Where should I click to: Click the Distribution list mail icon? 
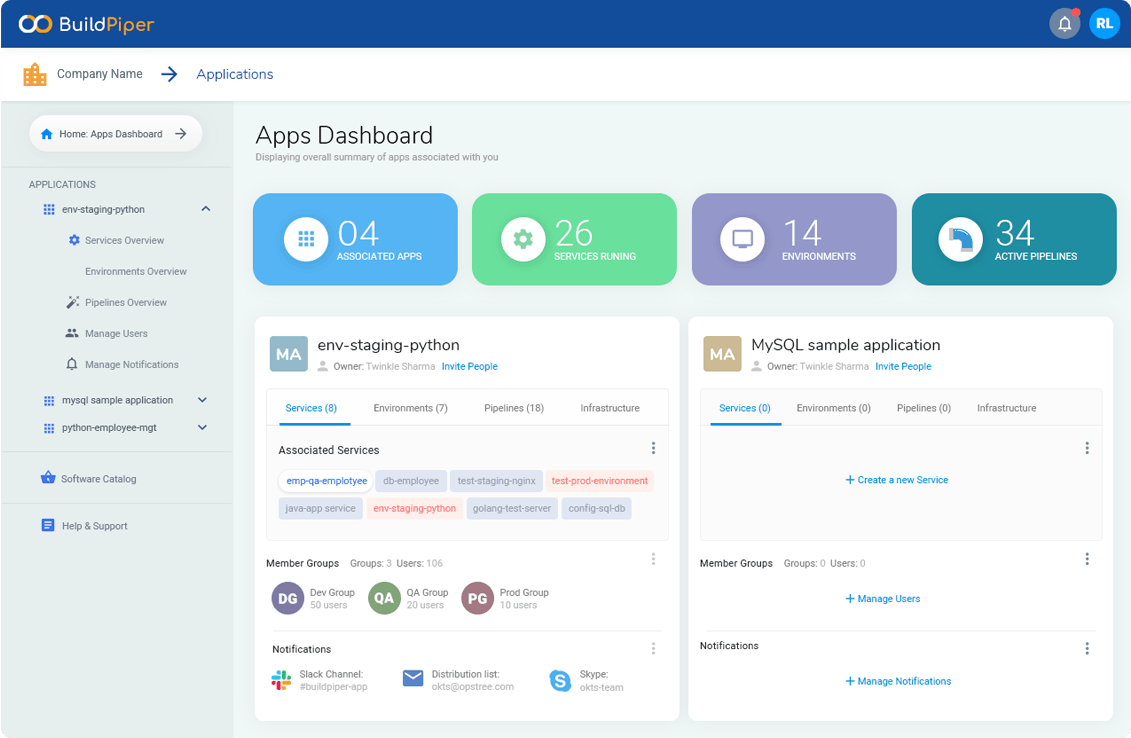413,679
